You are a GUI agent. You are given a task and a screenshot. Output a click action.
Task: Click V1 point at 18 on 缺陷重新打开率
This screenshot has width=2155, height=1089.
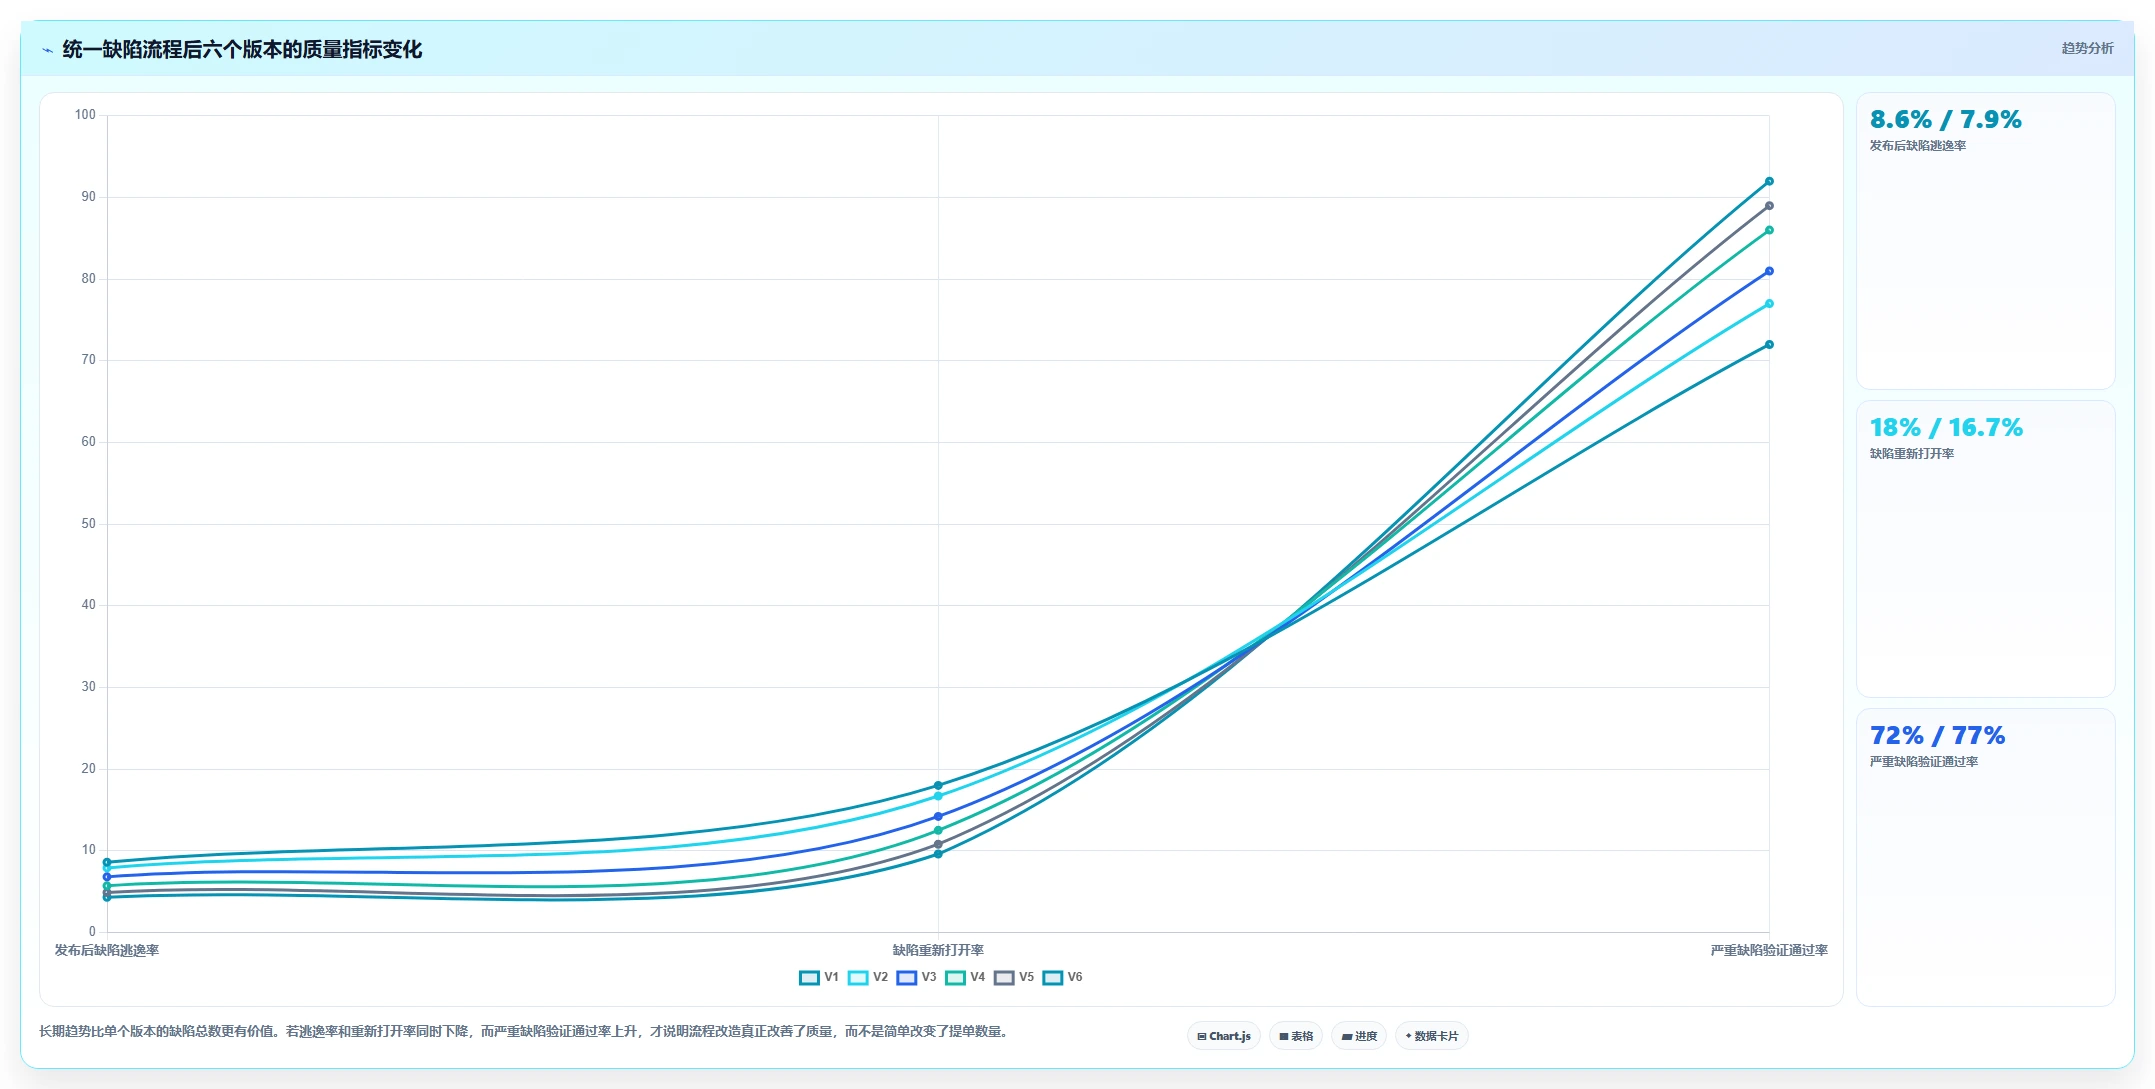pyautogui.click(x=938, y=786)
